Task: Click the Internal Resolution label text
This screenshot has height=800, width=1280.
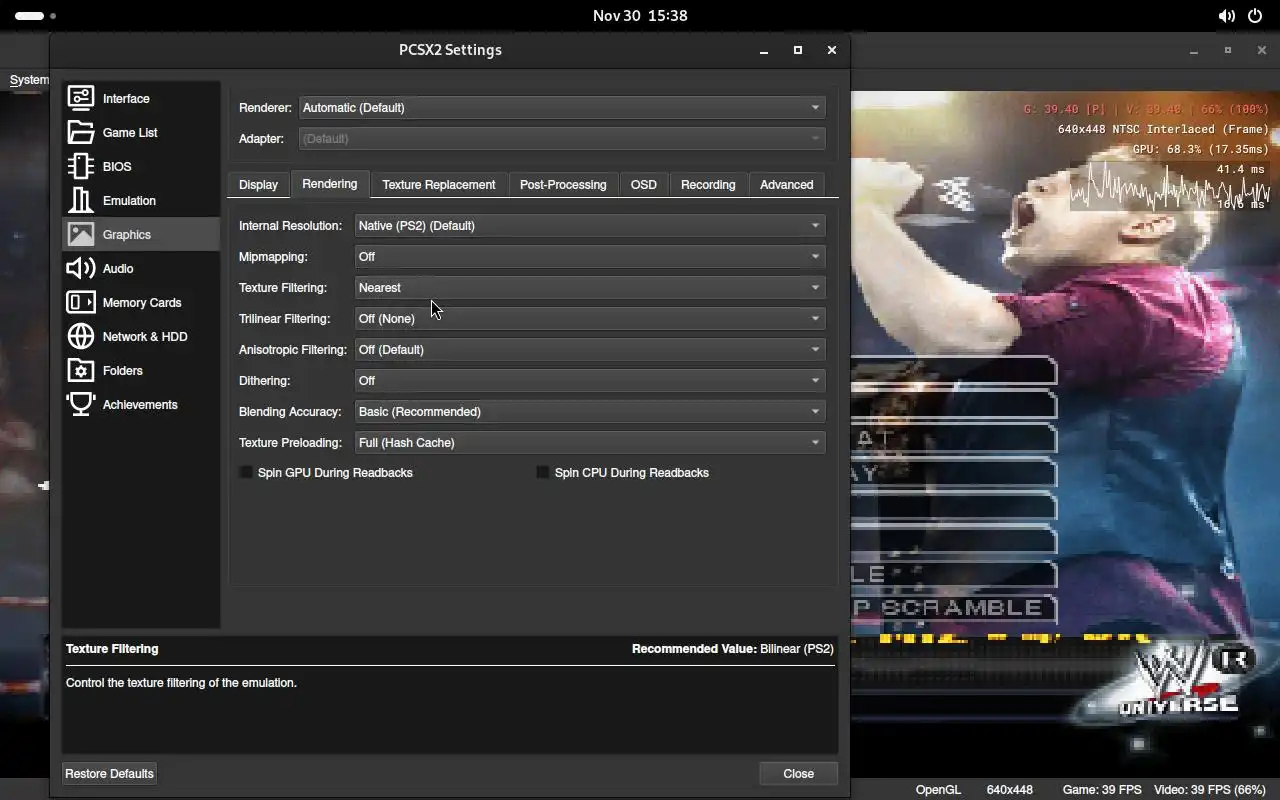Action: 290,225
